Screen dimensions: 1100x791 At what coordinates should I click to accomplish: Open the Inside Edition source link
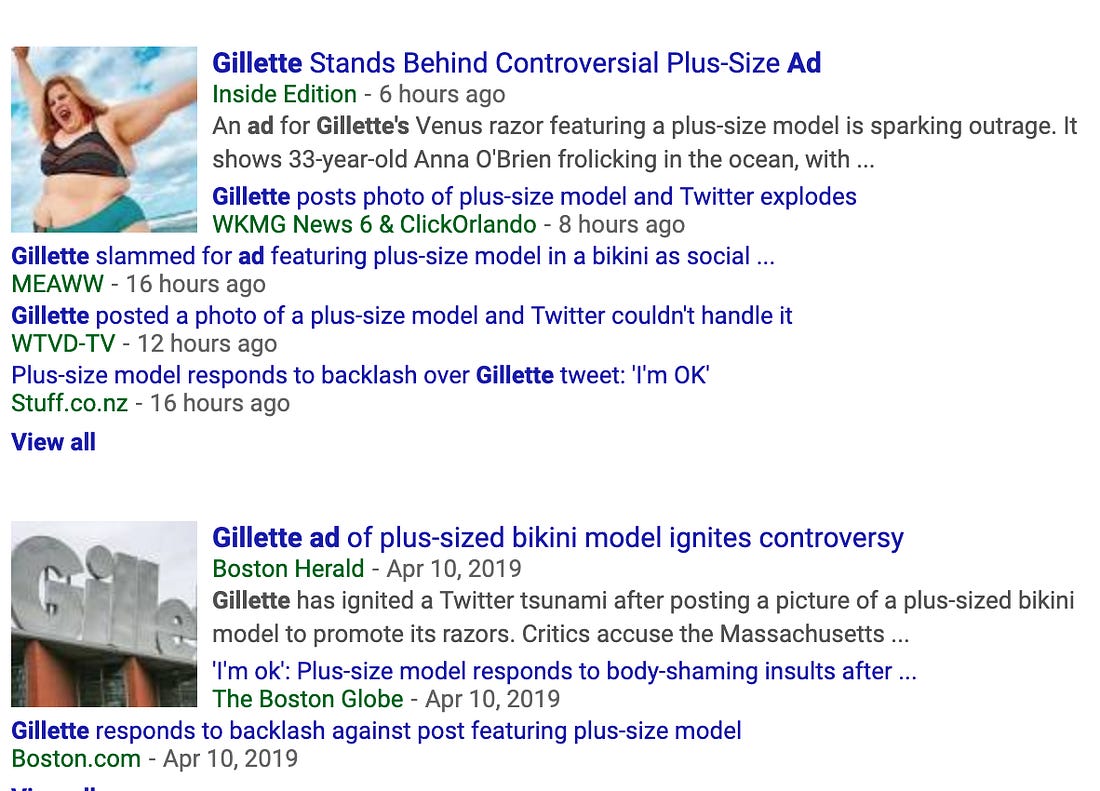284,94
